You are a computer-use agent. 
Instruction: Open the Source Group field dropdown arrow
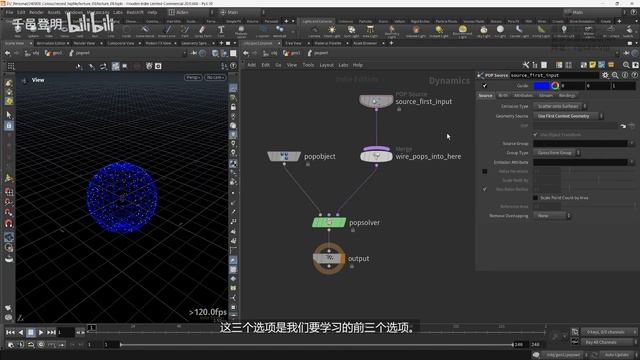[632, 143]
